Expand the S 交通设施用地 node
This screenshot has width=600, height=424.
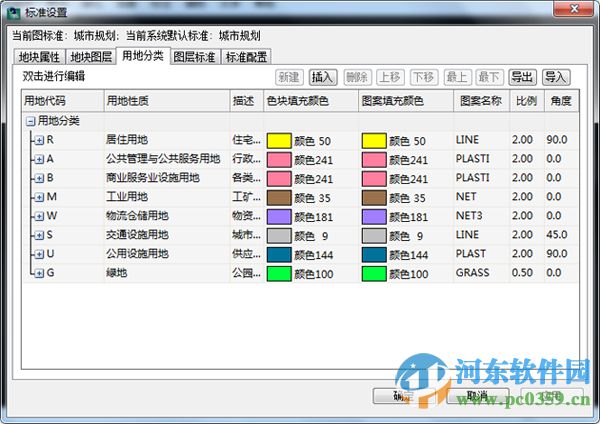(x=39, y=235)
